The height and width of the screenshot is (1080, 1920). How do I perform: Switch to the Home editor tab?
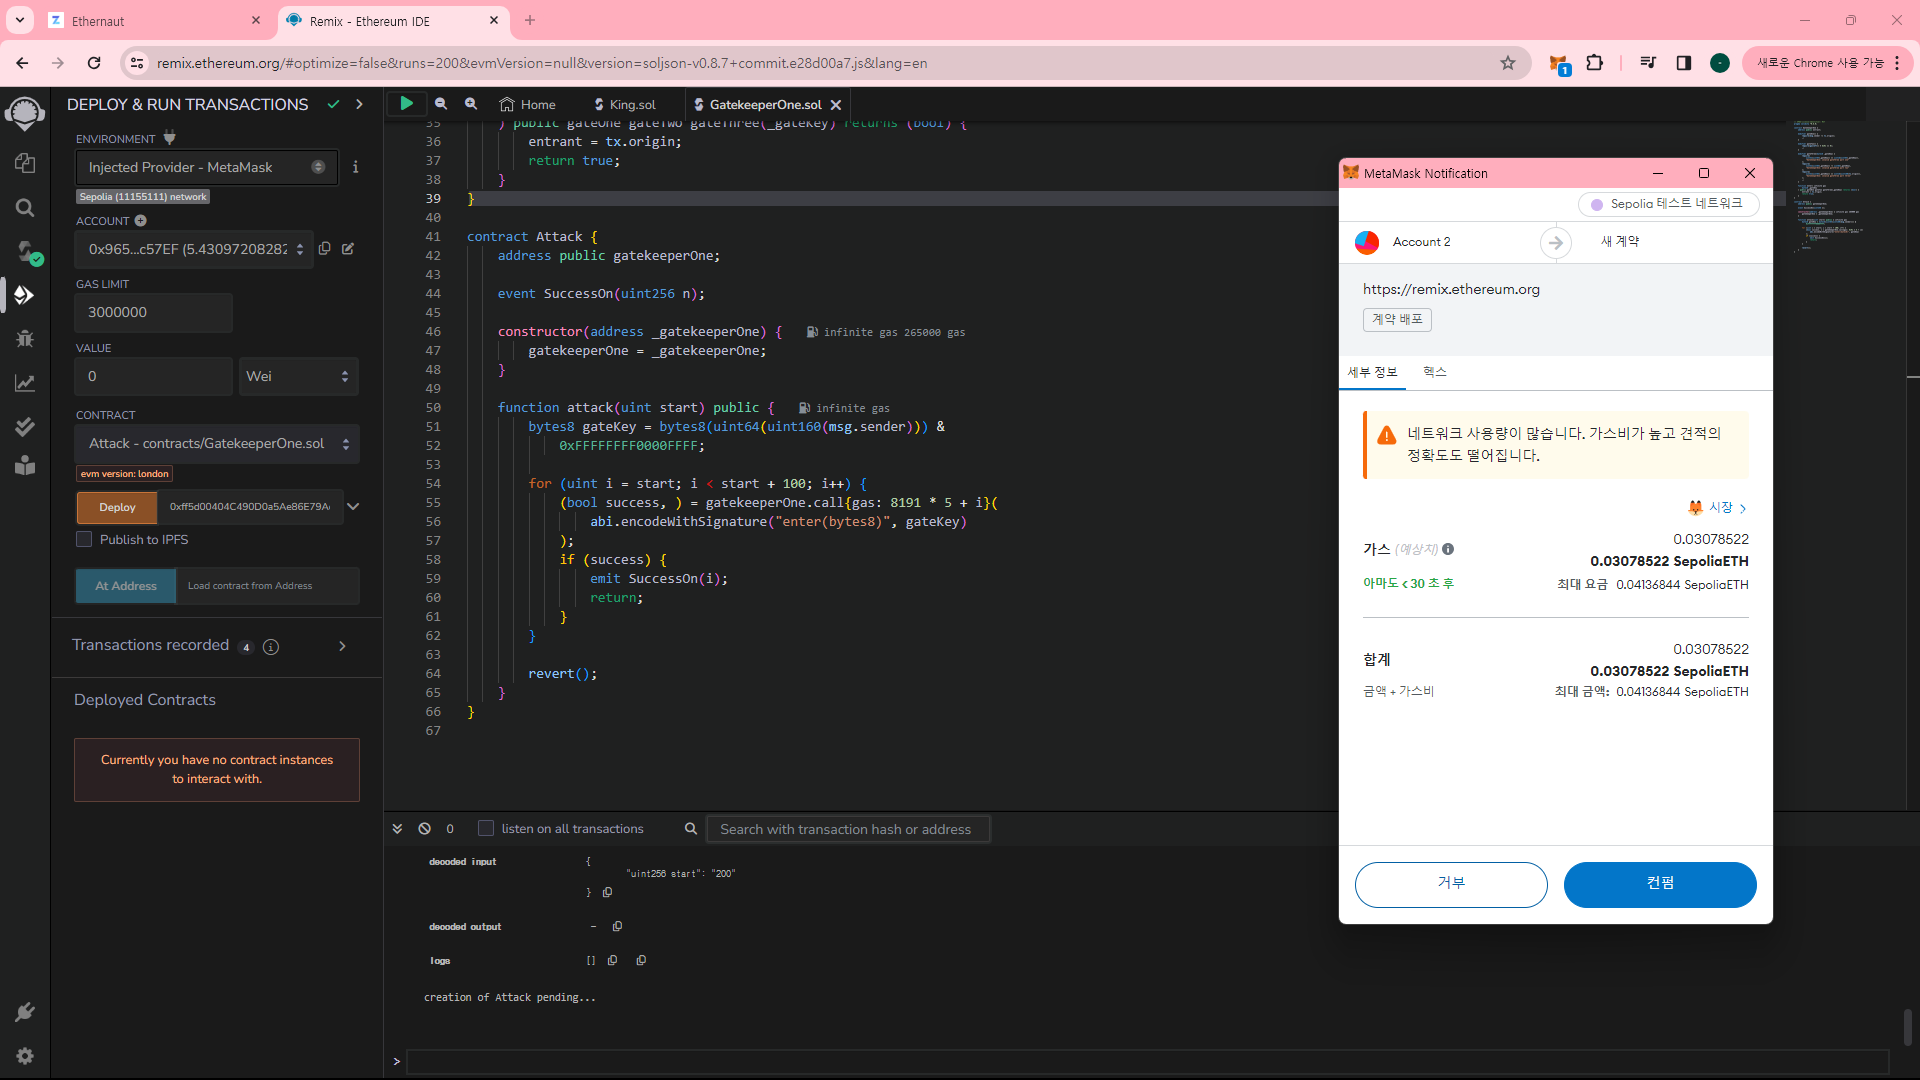pos(528,104)
